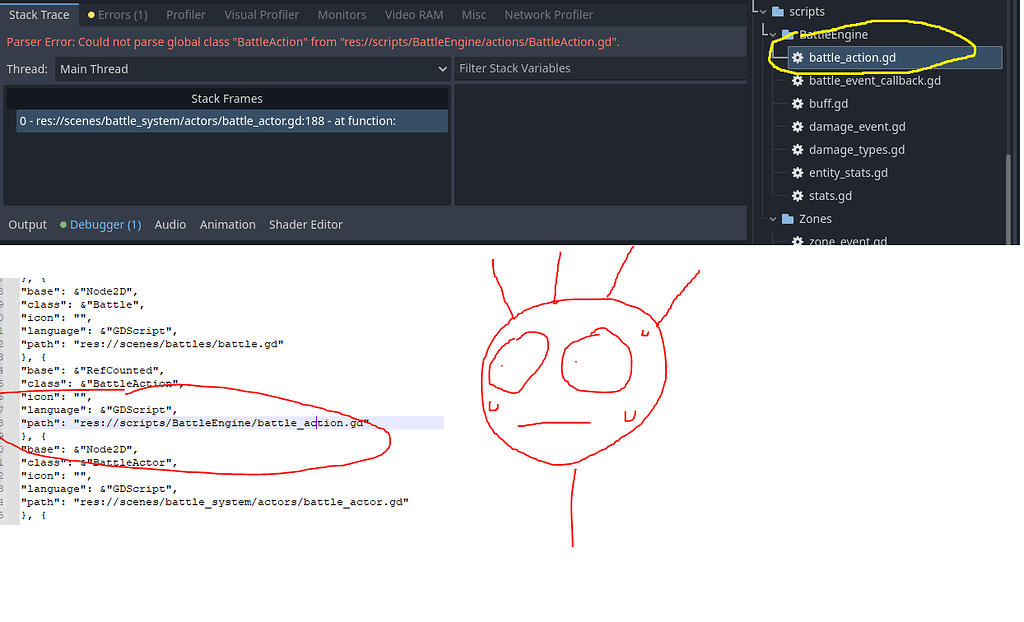Viewport: 1024px width, 622px height.
Task: Click gear icon of battle_event_callback.gd
Action: tap(797, 80)
